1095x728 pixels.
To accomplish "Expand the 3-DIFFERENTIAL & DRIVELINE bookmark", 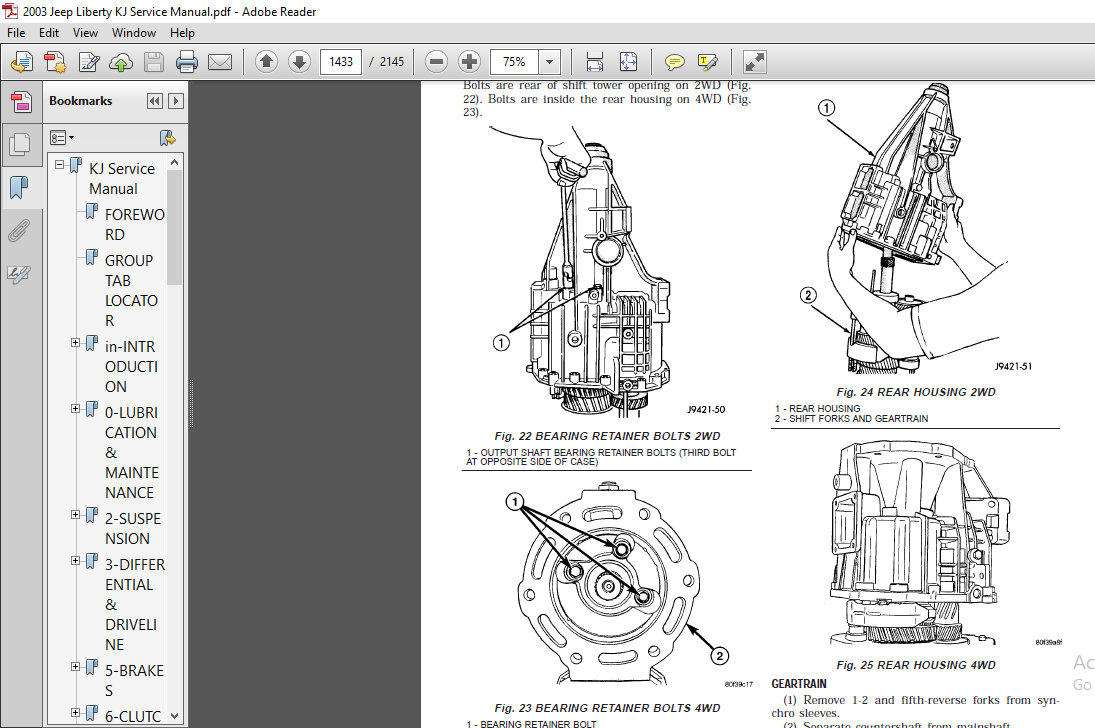I will 75,560.
